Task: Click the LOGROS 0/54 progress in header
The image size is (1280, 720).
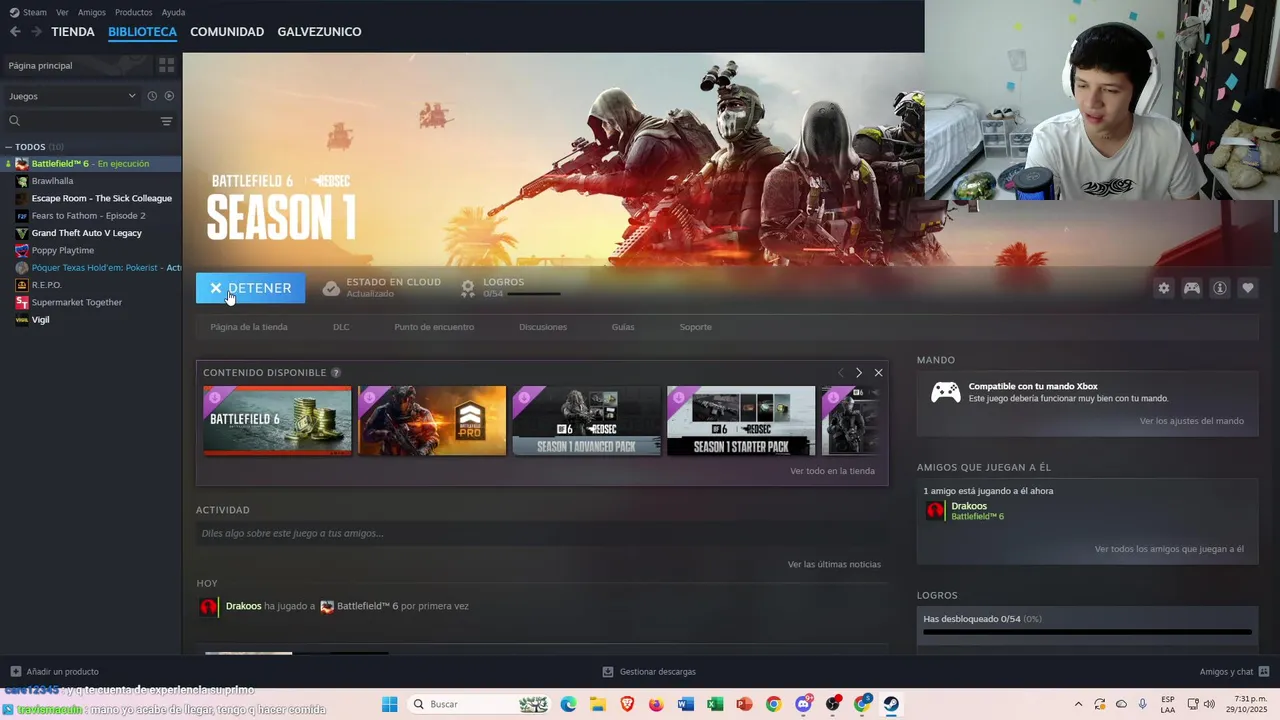Action: tap(510, 288)
